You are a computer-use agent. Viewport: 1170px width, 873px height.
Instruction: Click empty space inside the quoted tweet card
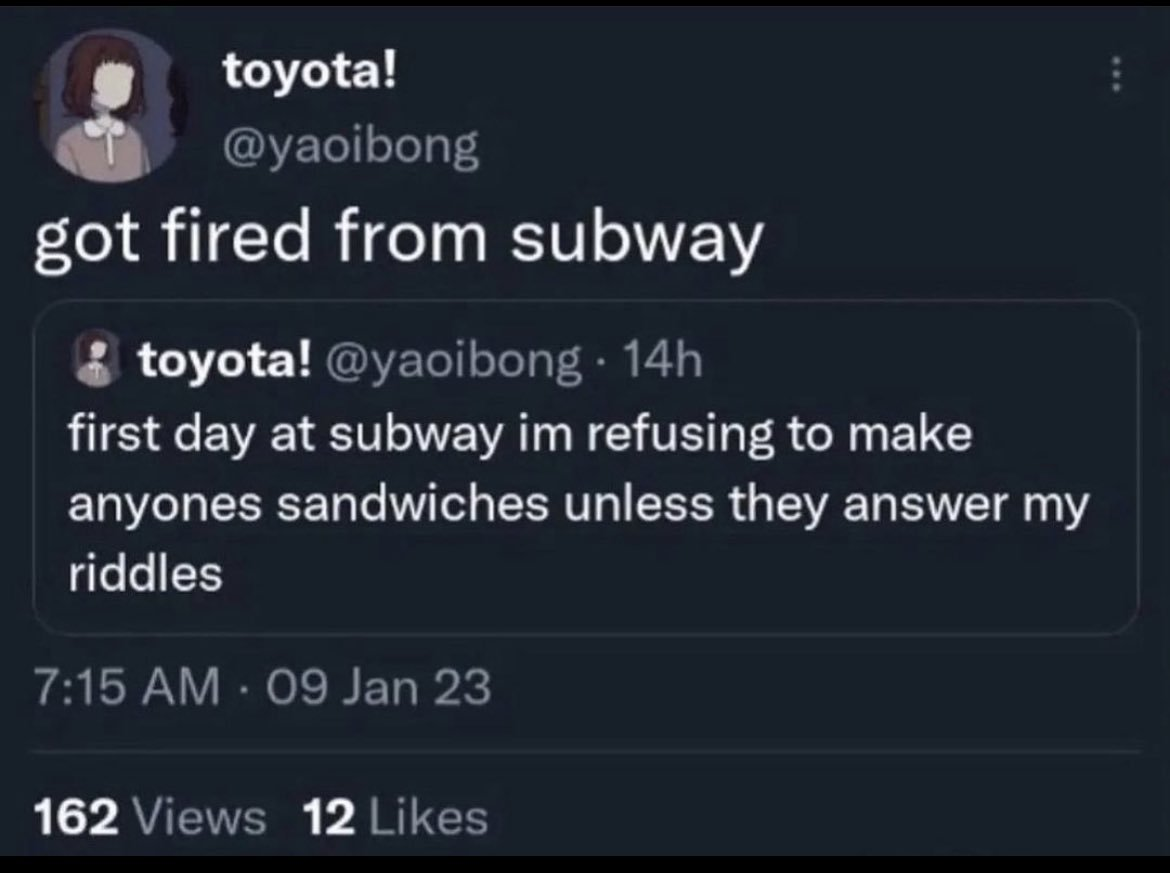[x=700, y=590]
